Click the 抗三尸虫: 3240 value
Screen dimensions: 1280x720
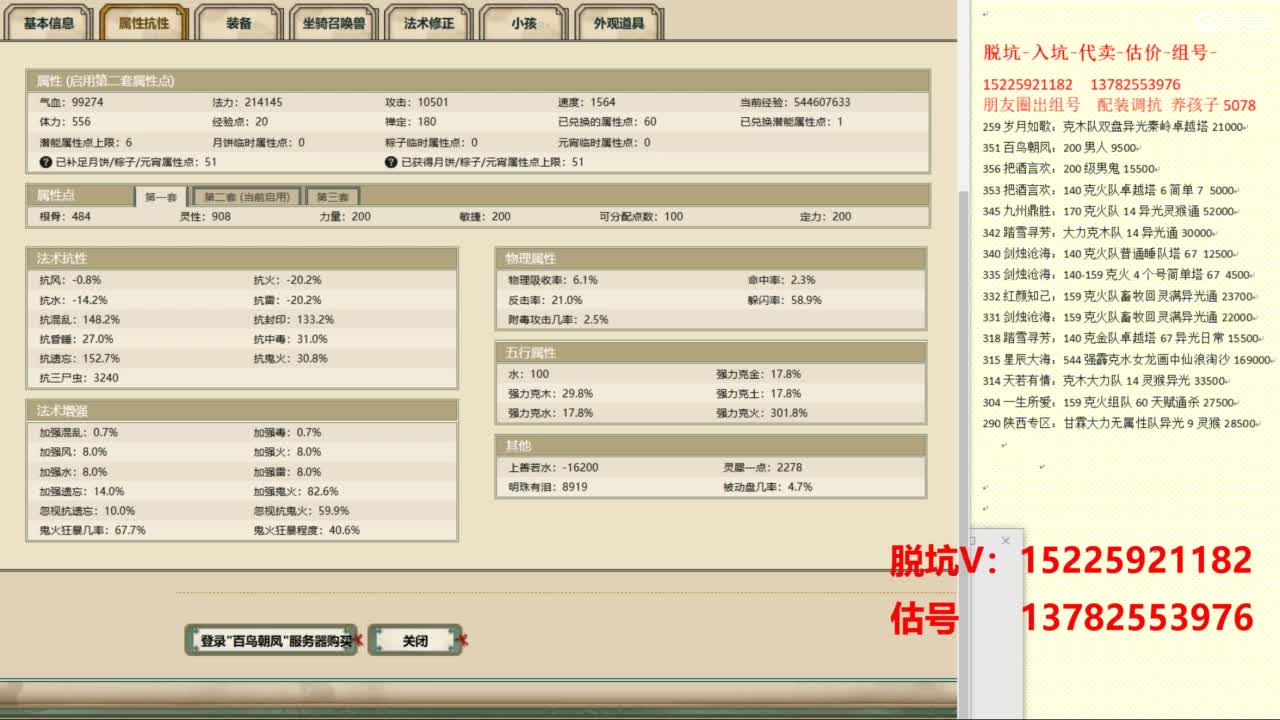79,378
